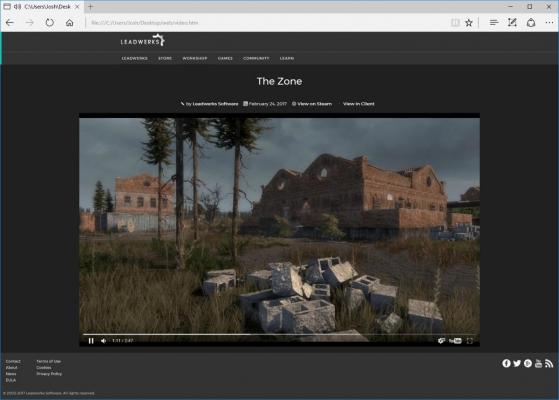Open Contact footer link
This screenshot has height=400, width=559.
coord(13,361)
